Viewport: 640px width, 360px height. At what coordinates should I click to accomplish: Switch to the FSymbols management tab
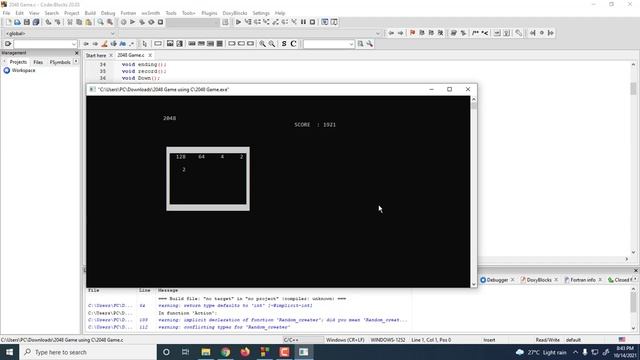pos(60,62)
